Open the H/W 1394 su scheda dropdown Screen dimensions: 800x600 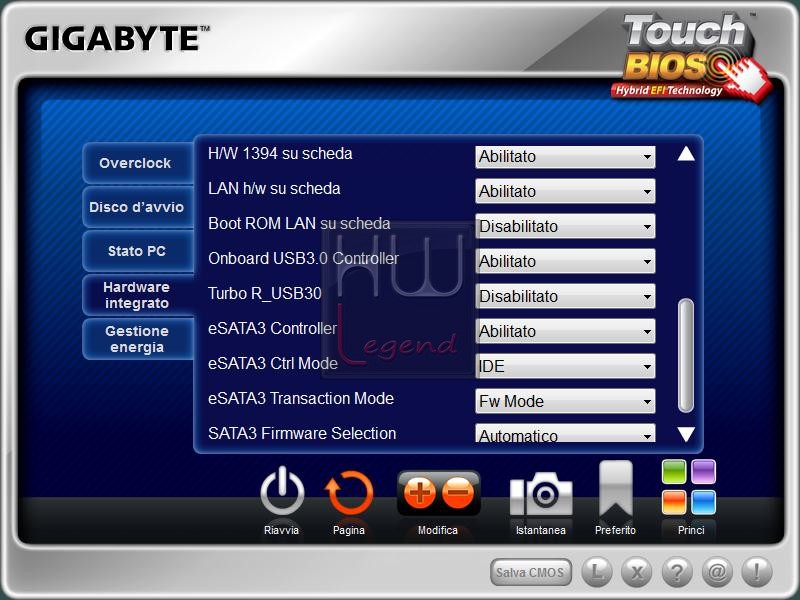click(x=565, y=157)
